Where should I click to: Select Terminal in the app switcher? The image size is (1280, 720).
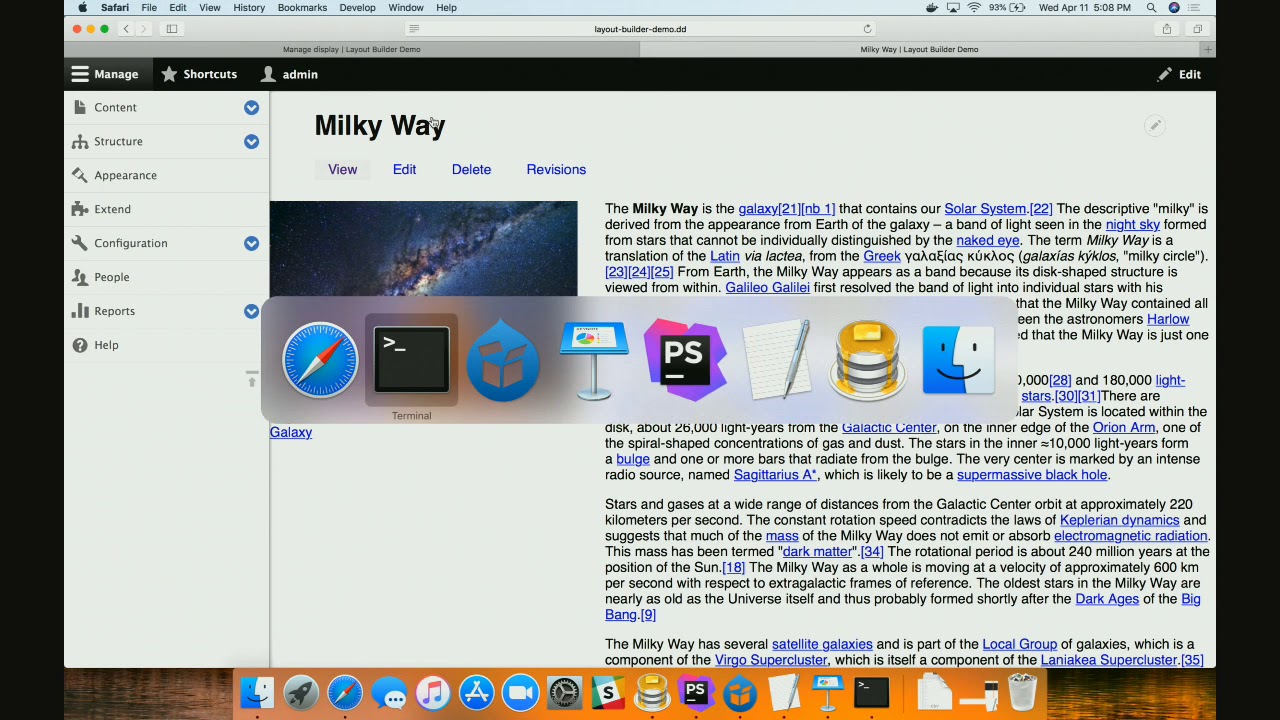tap(411, 359)
